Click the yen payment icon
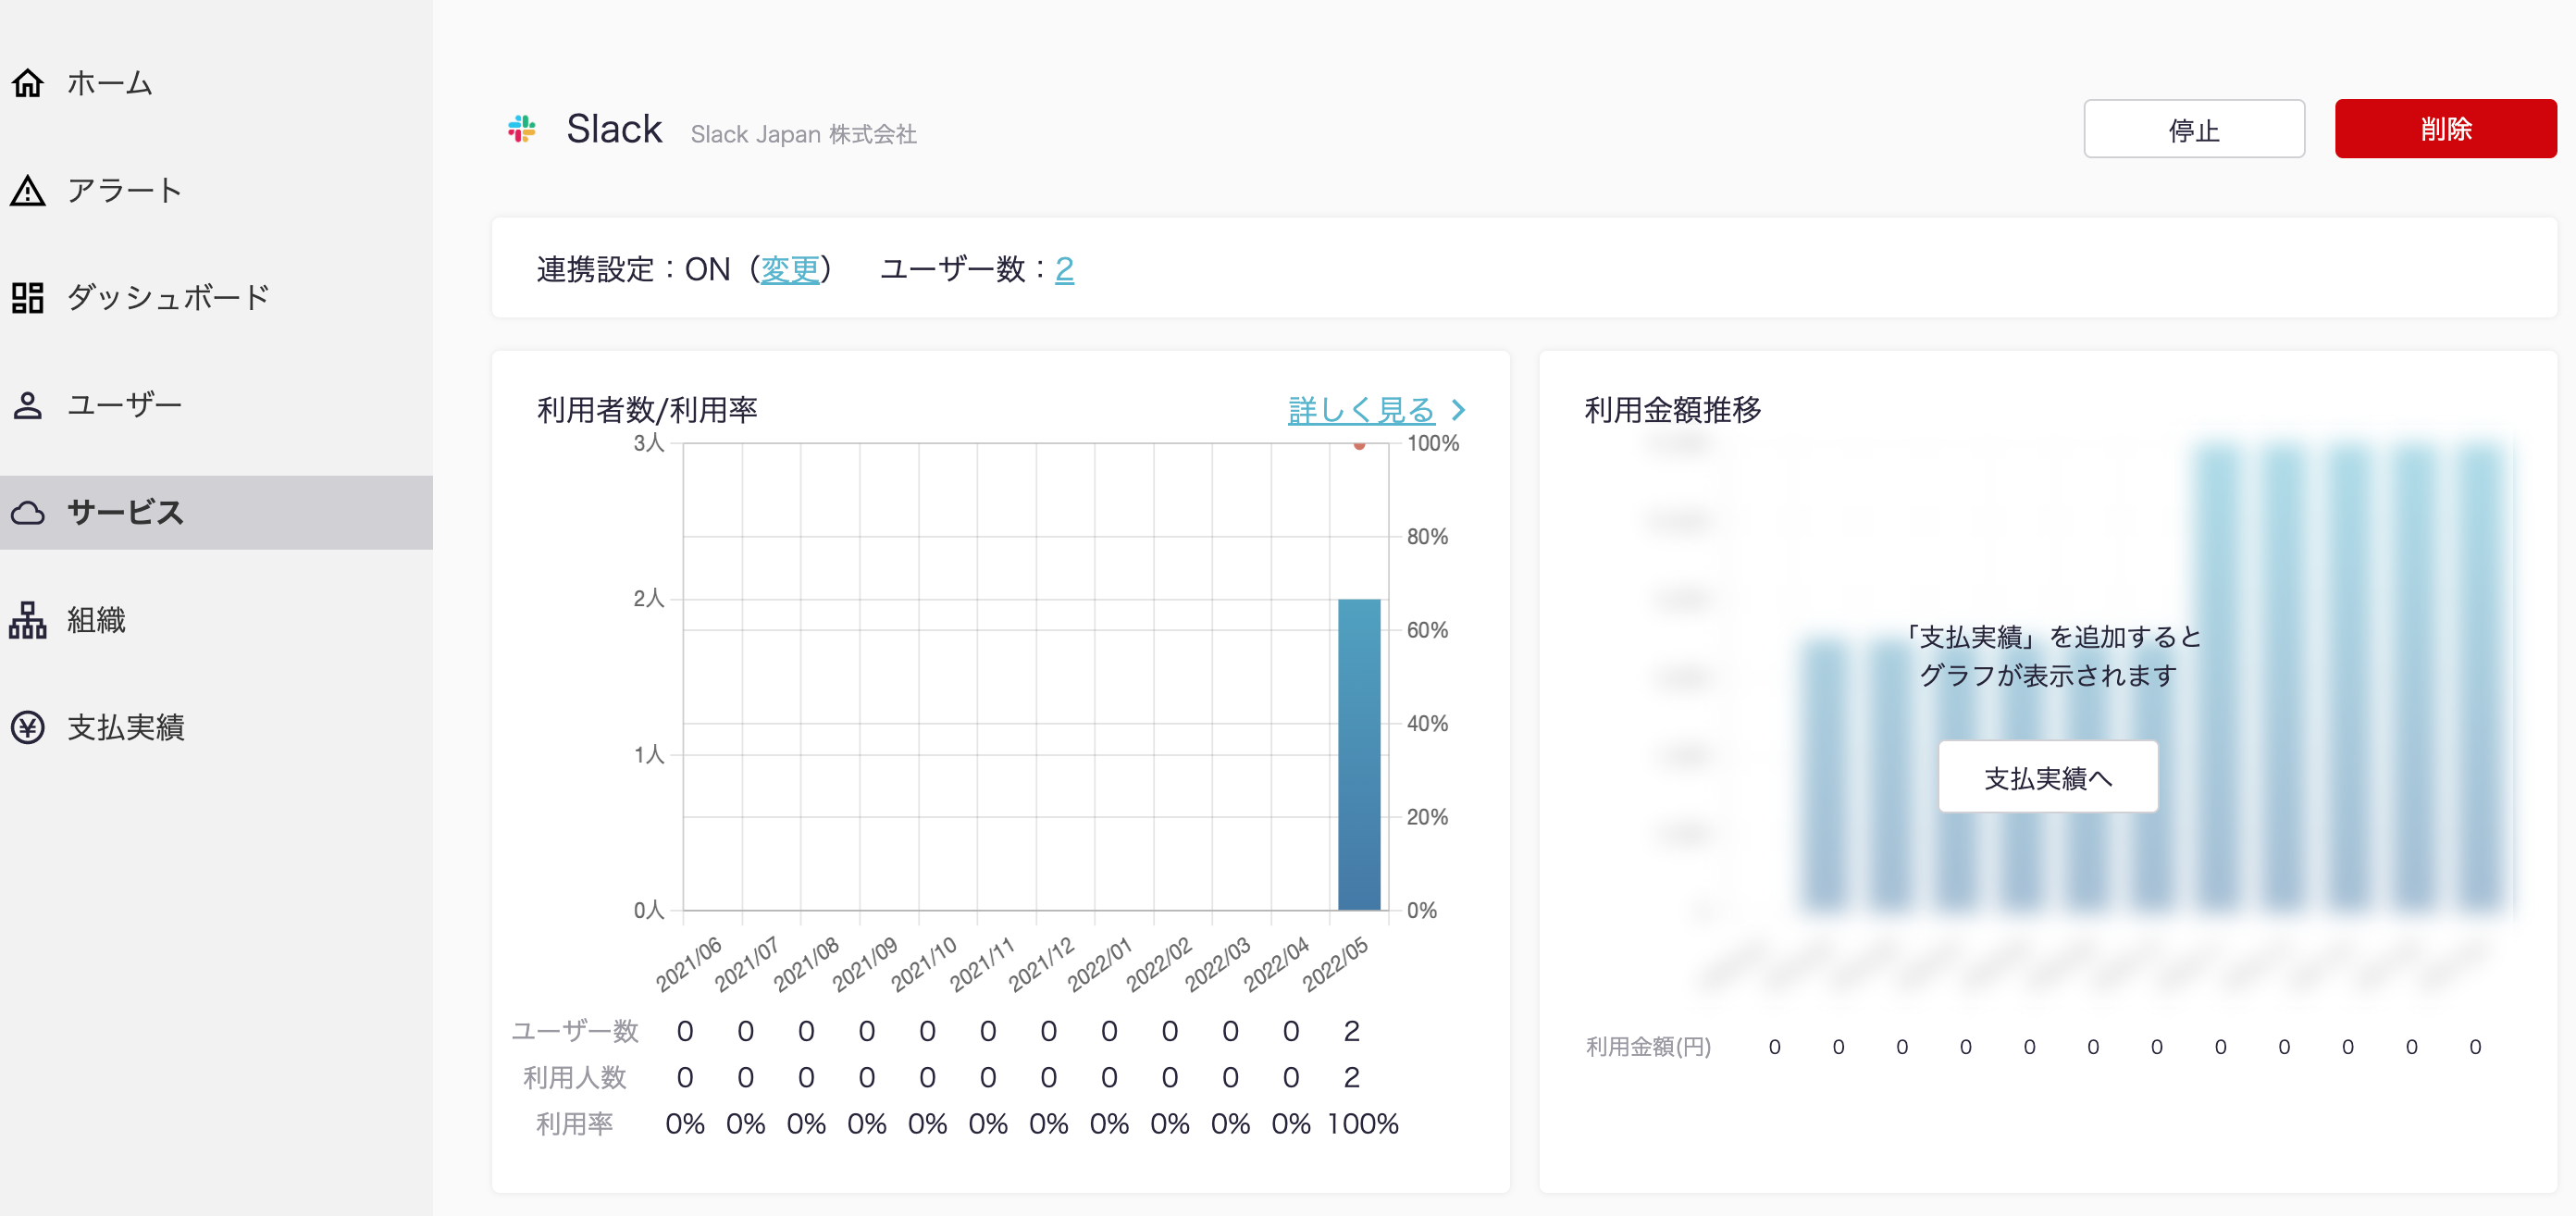Viewport: 2576px width, 1216px height. pyautogui.click(x=28, y=727)
